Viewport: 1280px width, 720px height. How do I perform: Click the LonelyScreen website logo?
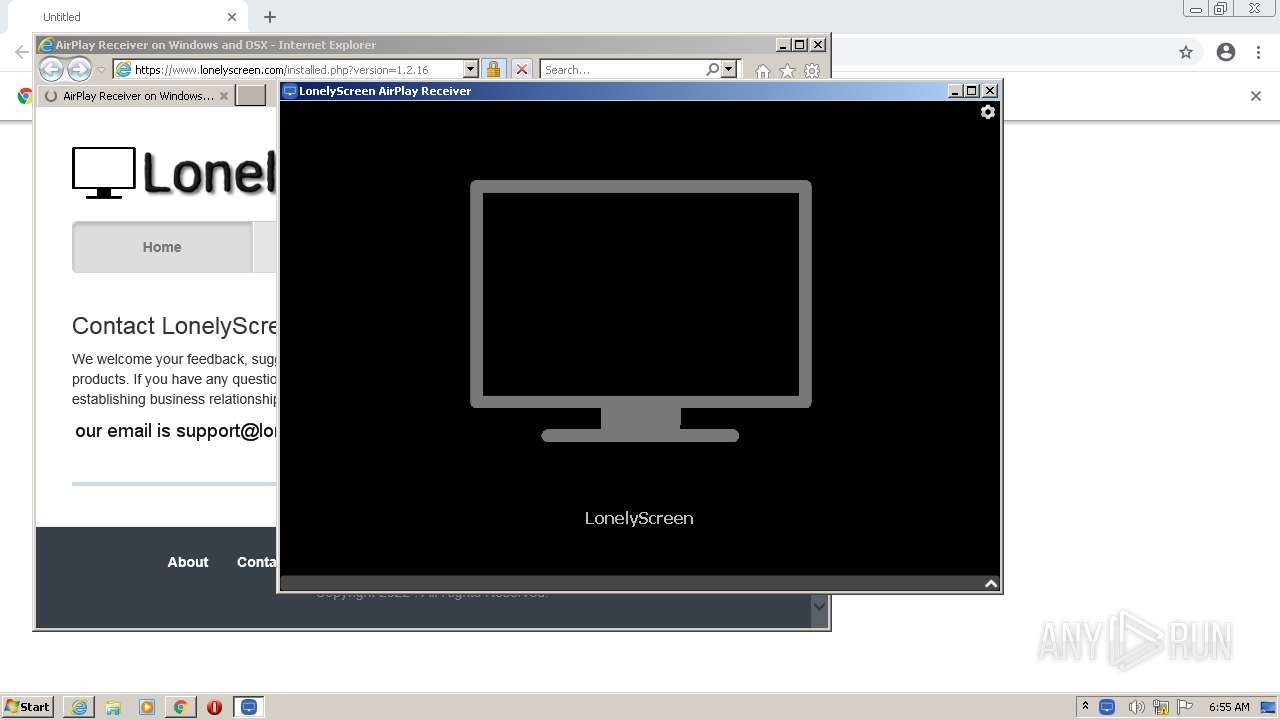(174, 172)
